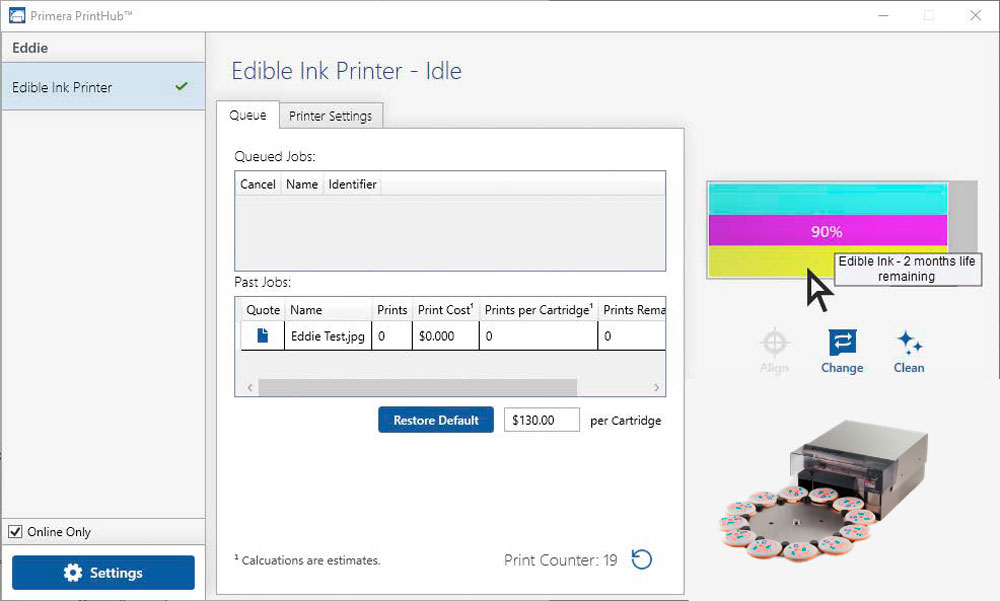Click the Name column header in Past Jobs

tap(328, 309)
